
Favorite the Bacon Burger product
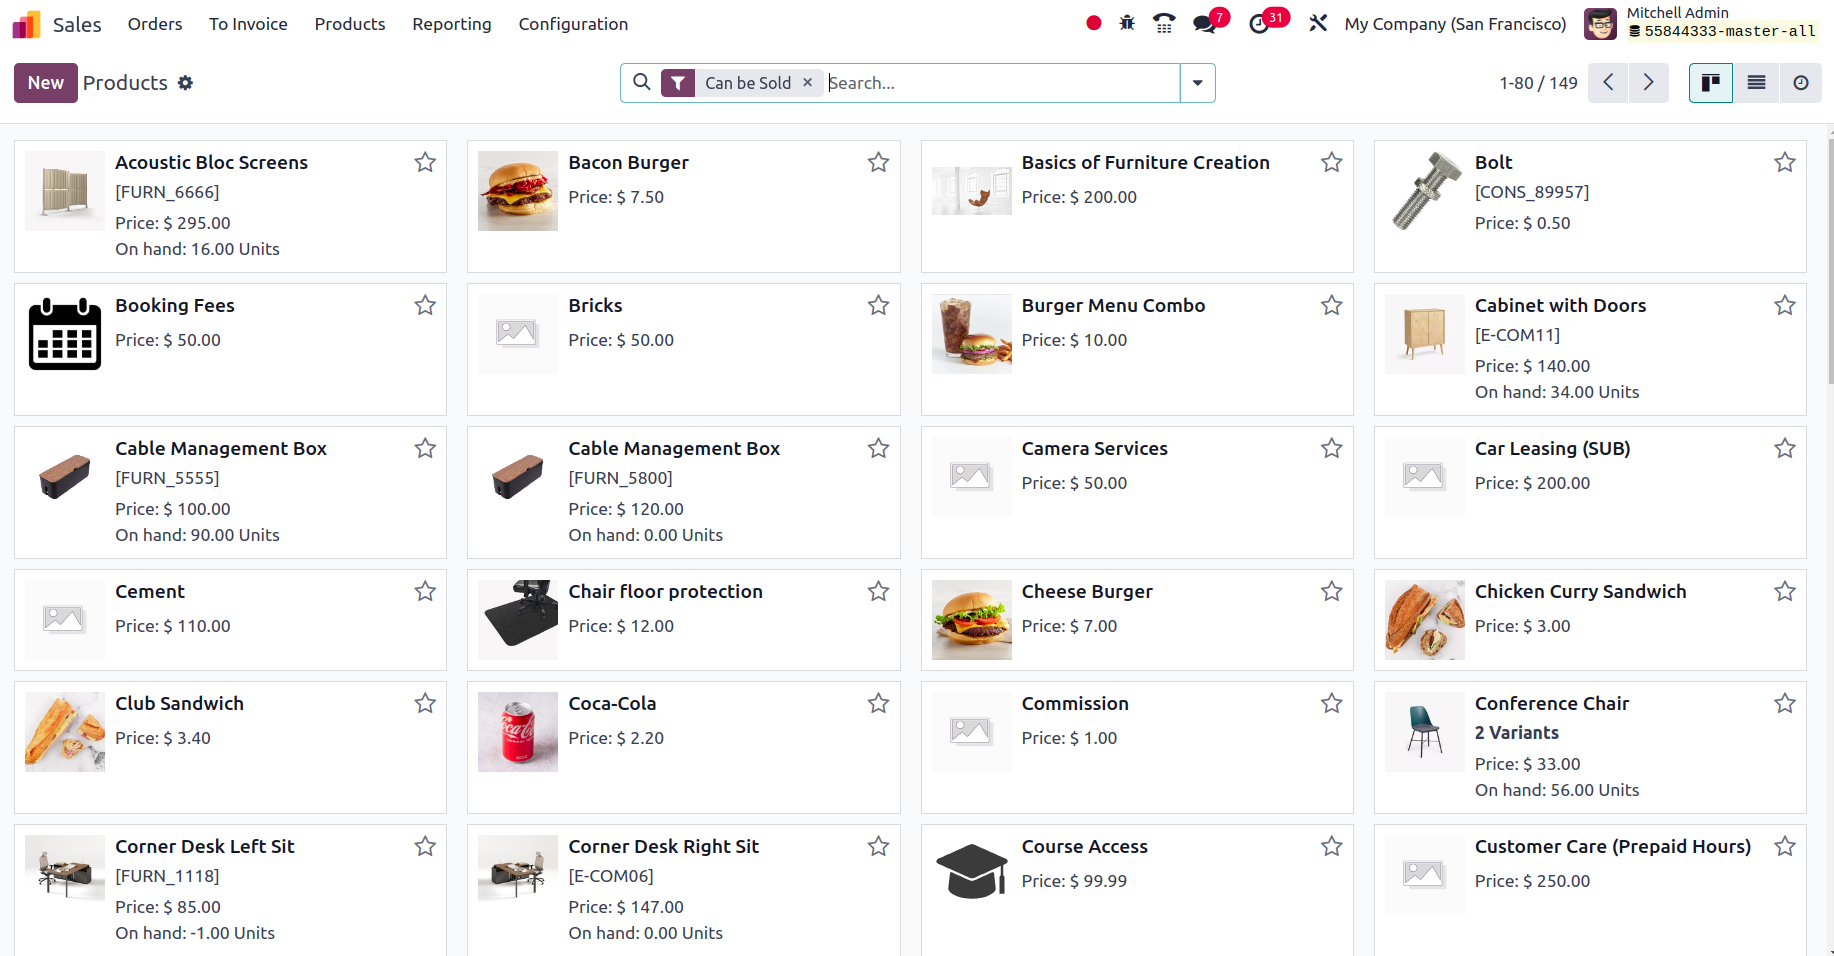878,162
